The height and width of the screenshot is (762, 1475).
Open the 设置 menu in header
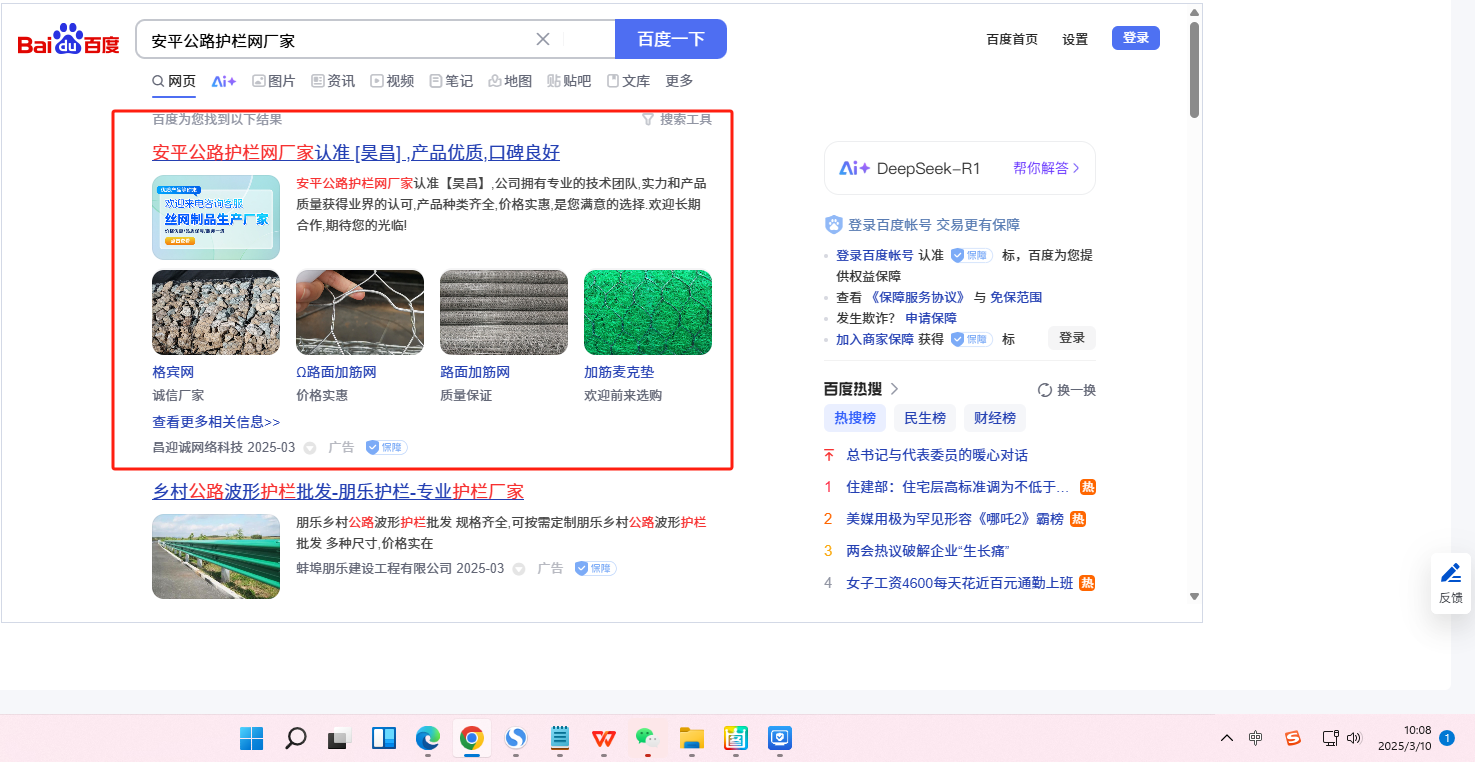point(1075,39)
